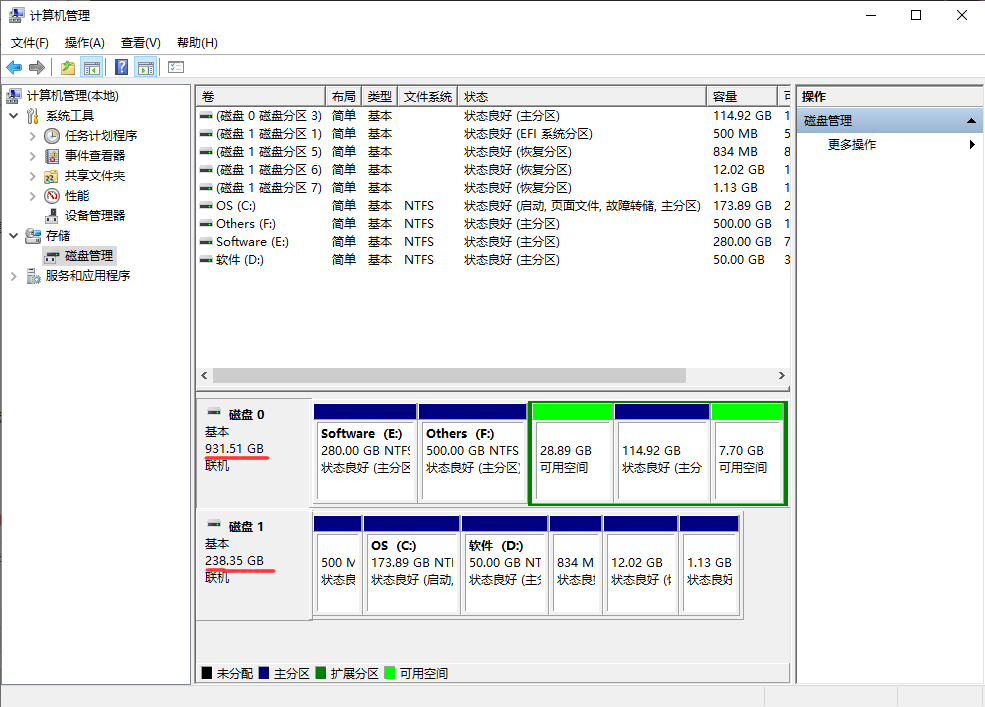Select the OS (C:) 173.89 GB partition block
Image resolution: width=985 pixels, height=707 pixels.
[x=411, y=566]
